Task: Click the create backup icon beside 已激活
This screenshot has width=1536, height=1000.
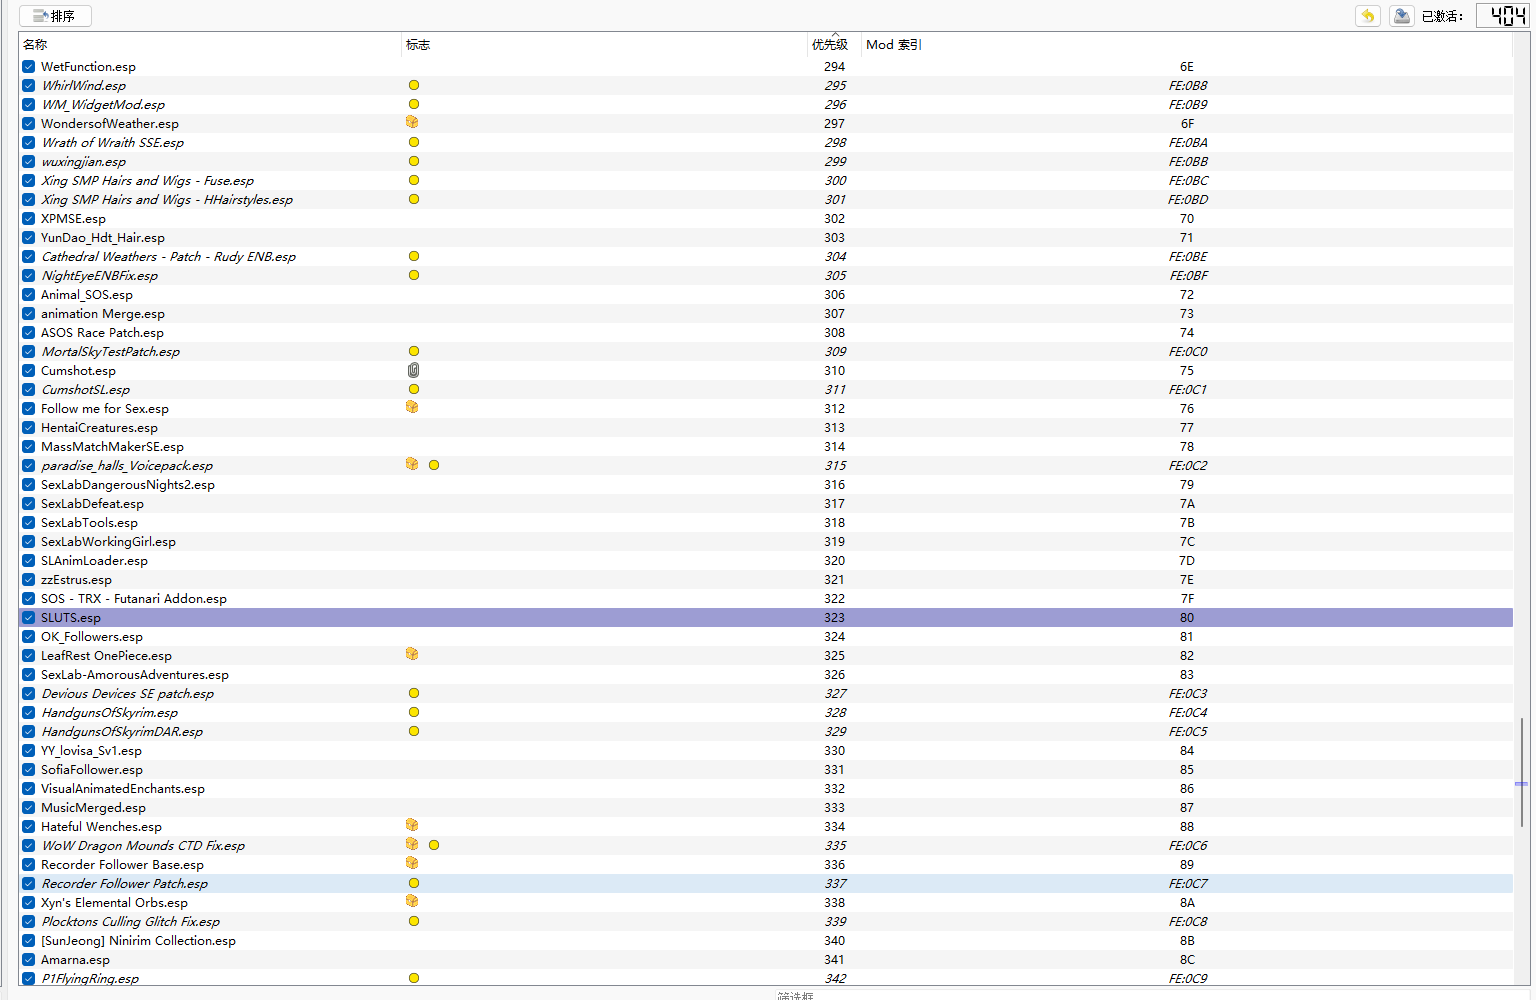Action: click(x=1402, y=16)
